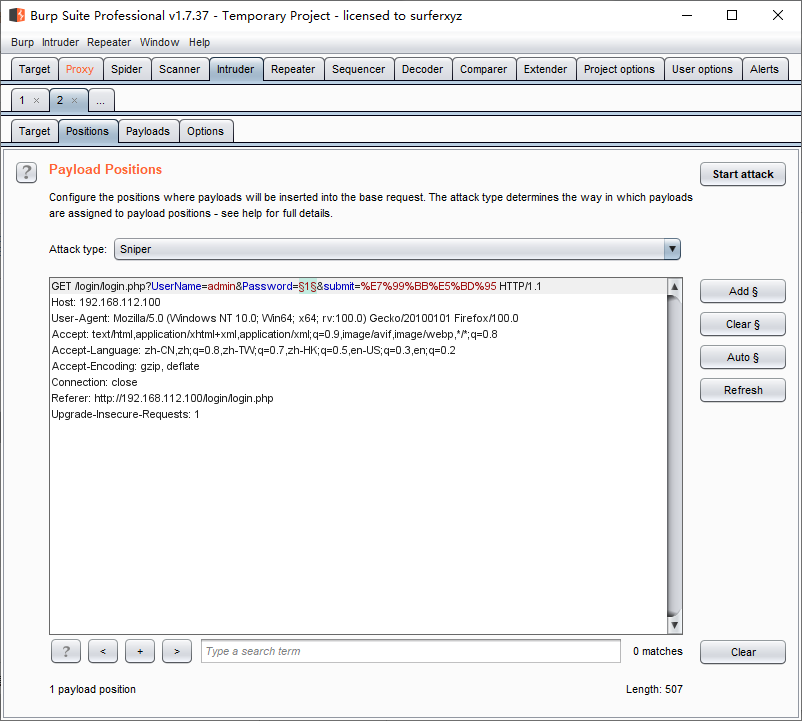This screenshot has width=802, height=721.
Task: Switch to the Comparer tab
Action: [483, 69]
